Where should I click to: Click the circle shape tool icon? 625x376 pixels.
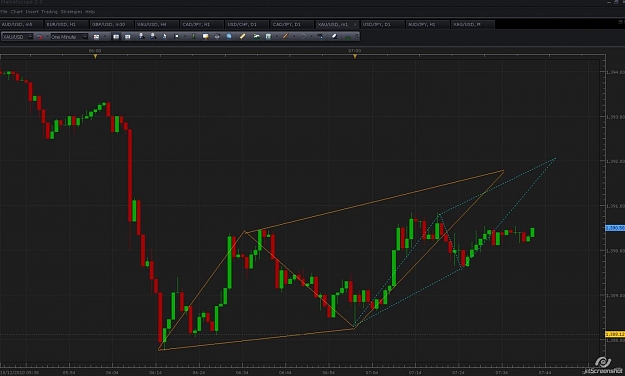pyautogui.click(x=303, y=36)
